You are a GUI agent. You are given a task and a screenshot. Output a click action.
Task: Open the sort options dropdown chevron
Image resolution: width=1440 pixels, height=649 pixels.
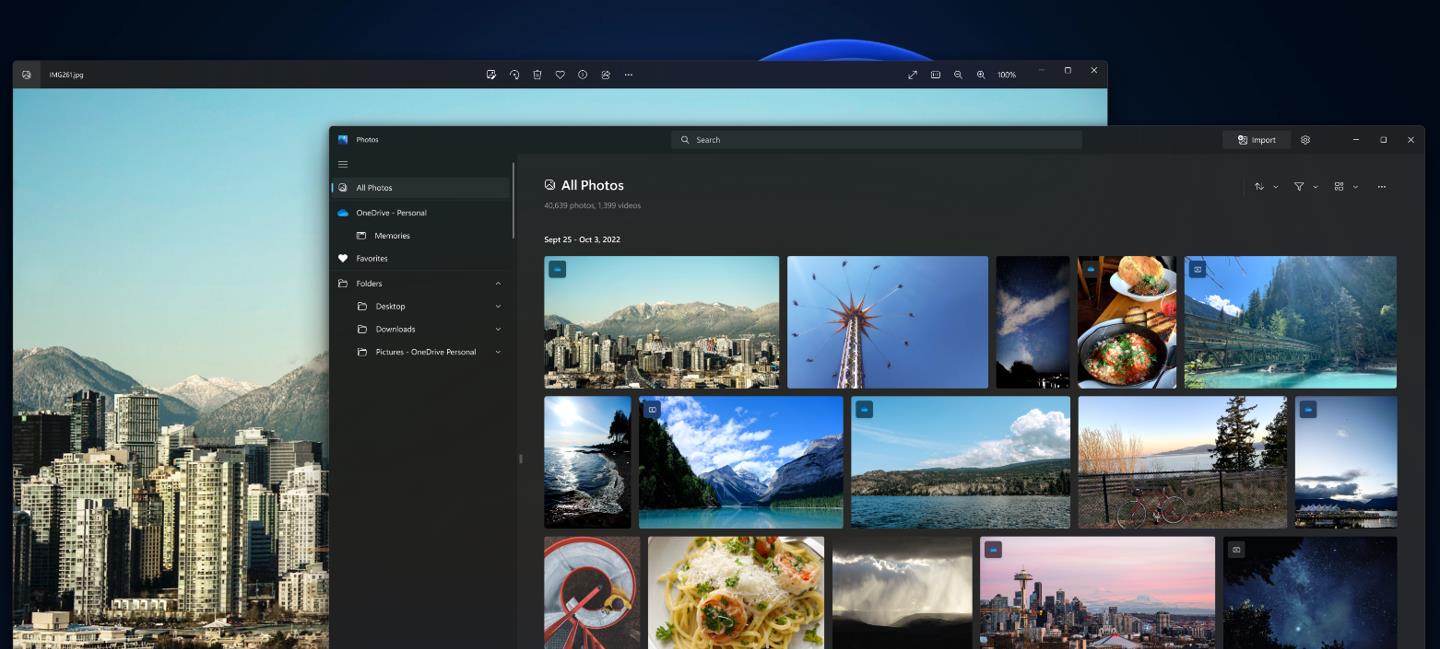click(x=1275, y=186)
